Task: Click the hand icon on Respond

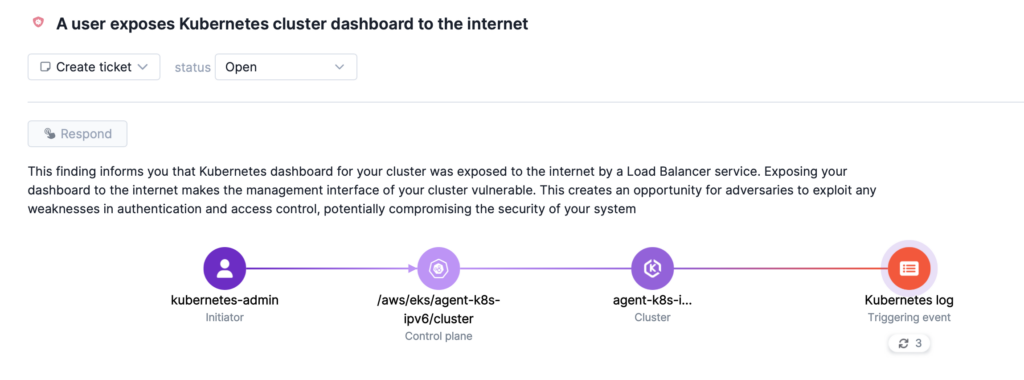Action: click(x=50, y=134)
